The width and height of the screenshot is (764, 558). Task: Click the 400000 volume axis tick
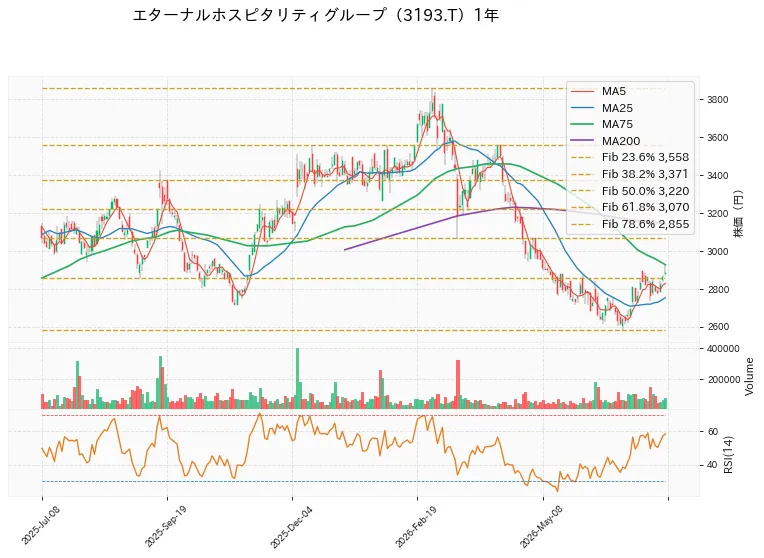pos(723,348)
